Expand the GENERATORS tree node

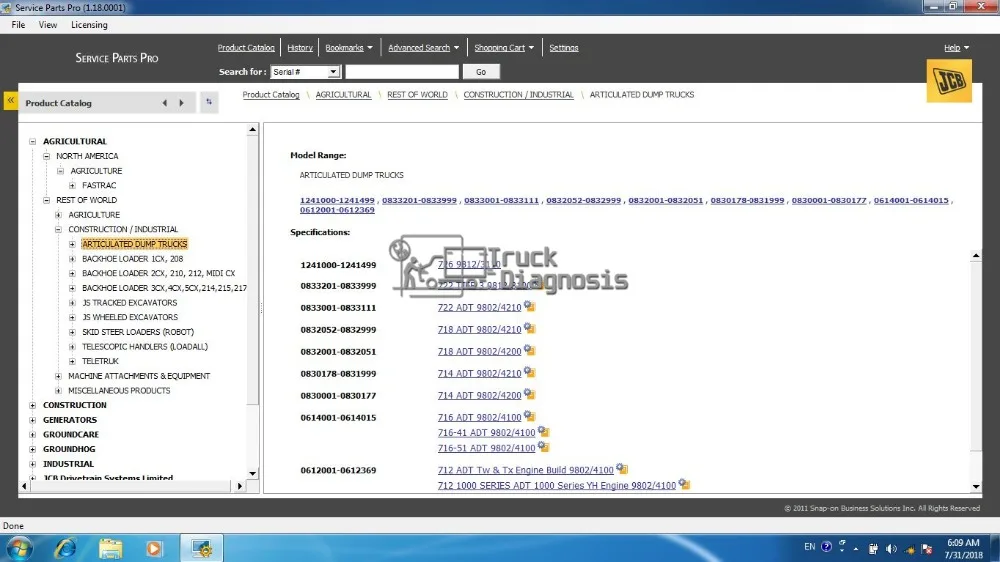coord(33,420)
